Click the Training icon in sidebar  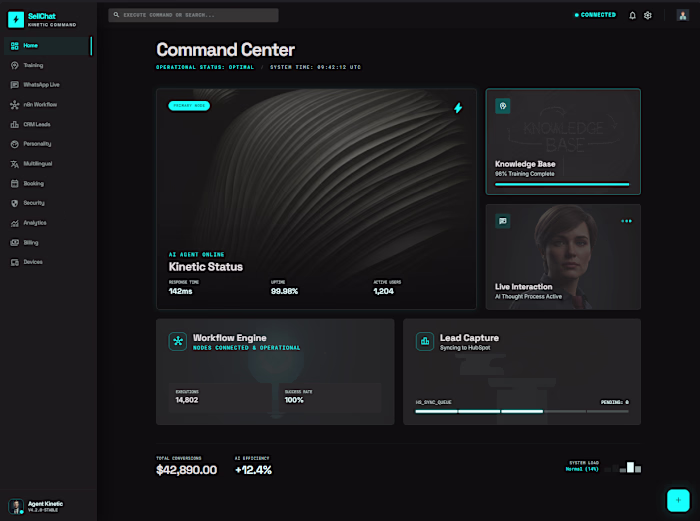pyautogui.click(x=15, y=65)
